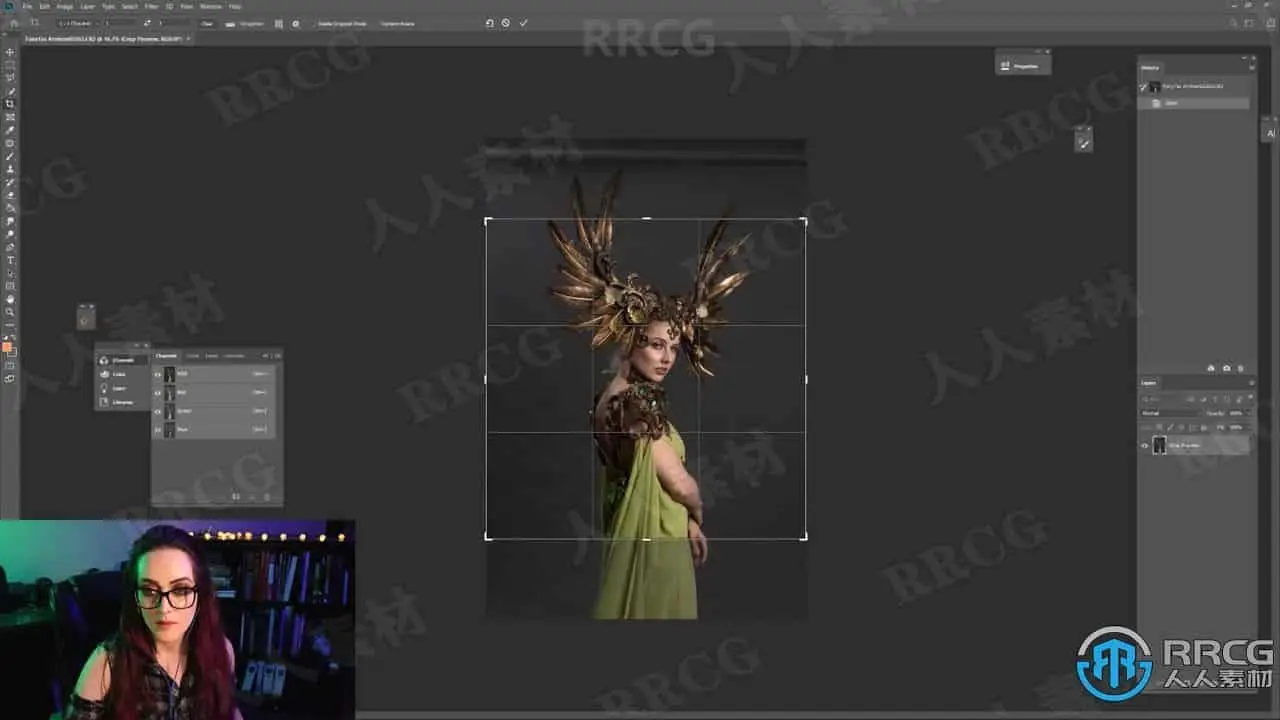Toggle visibility of the Crop Preview layer
This screenshot has height=720, width=1280.
coord(1145,446)
